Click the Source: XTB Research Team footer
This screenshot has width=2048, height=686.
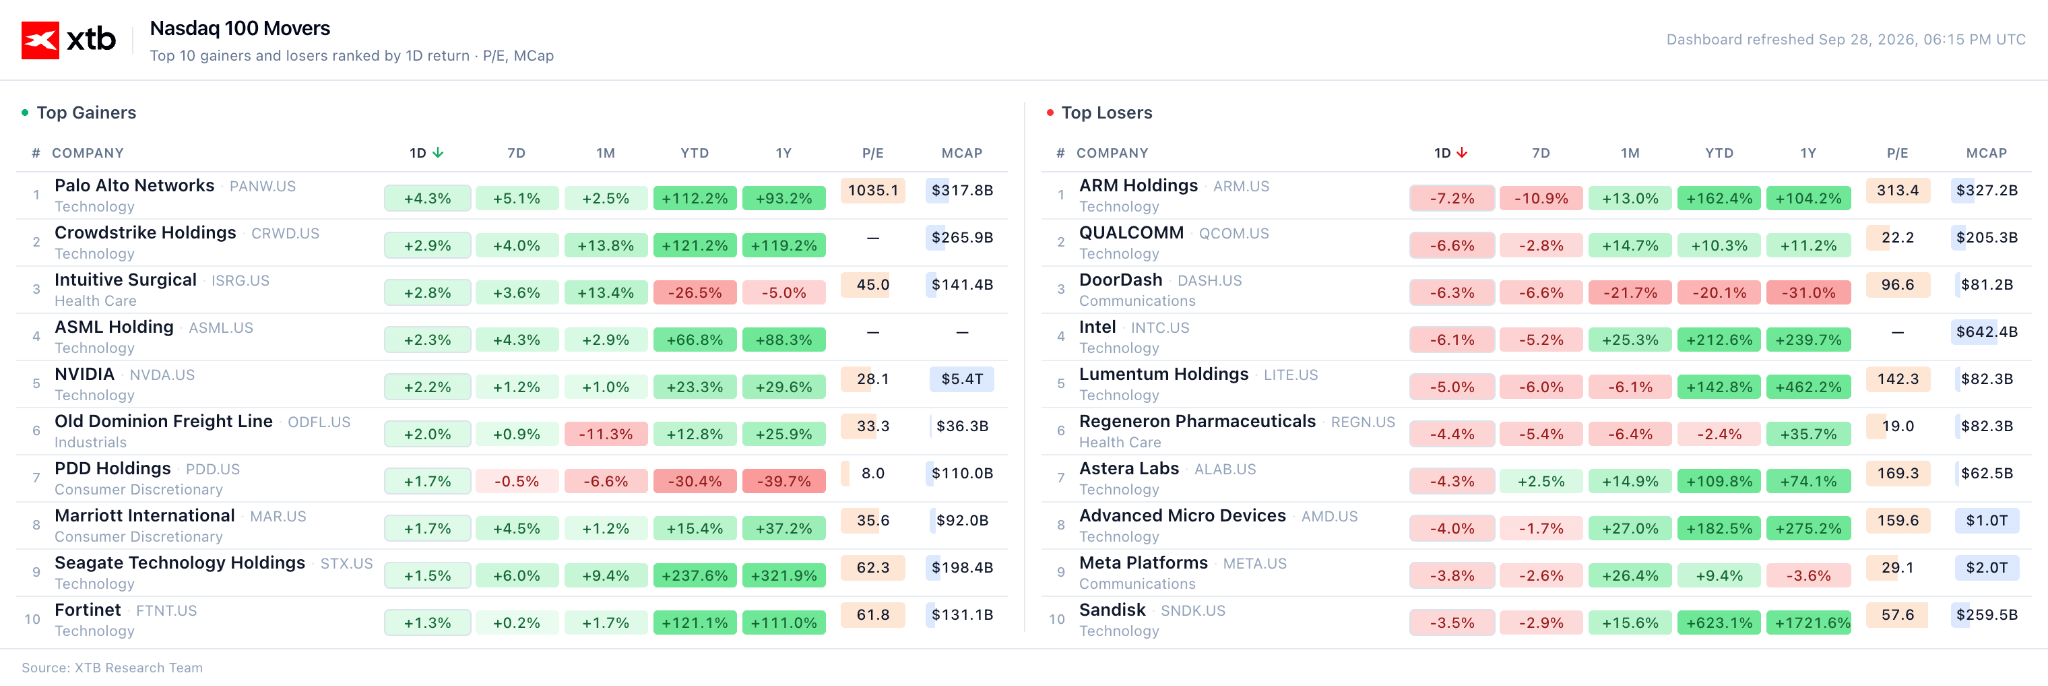[x=112, y=668]
